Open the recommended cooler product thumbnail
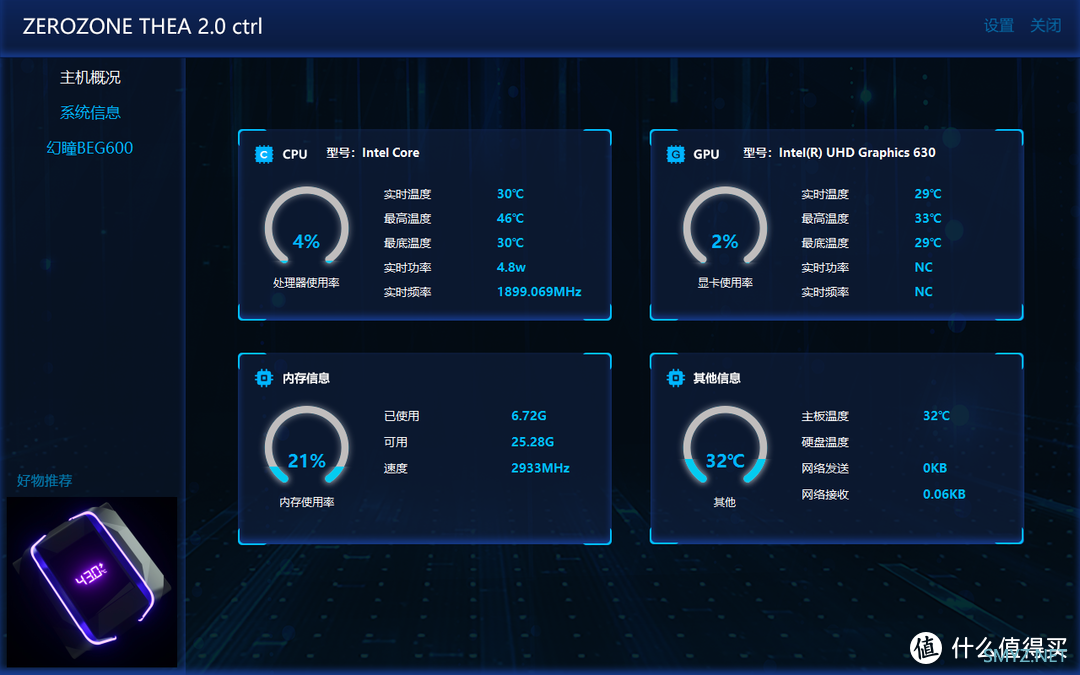Screen dimensions: 1080x675 click(x=92, y=582)
